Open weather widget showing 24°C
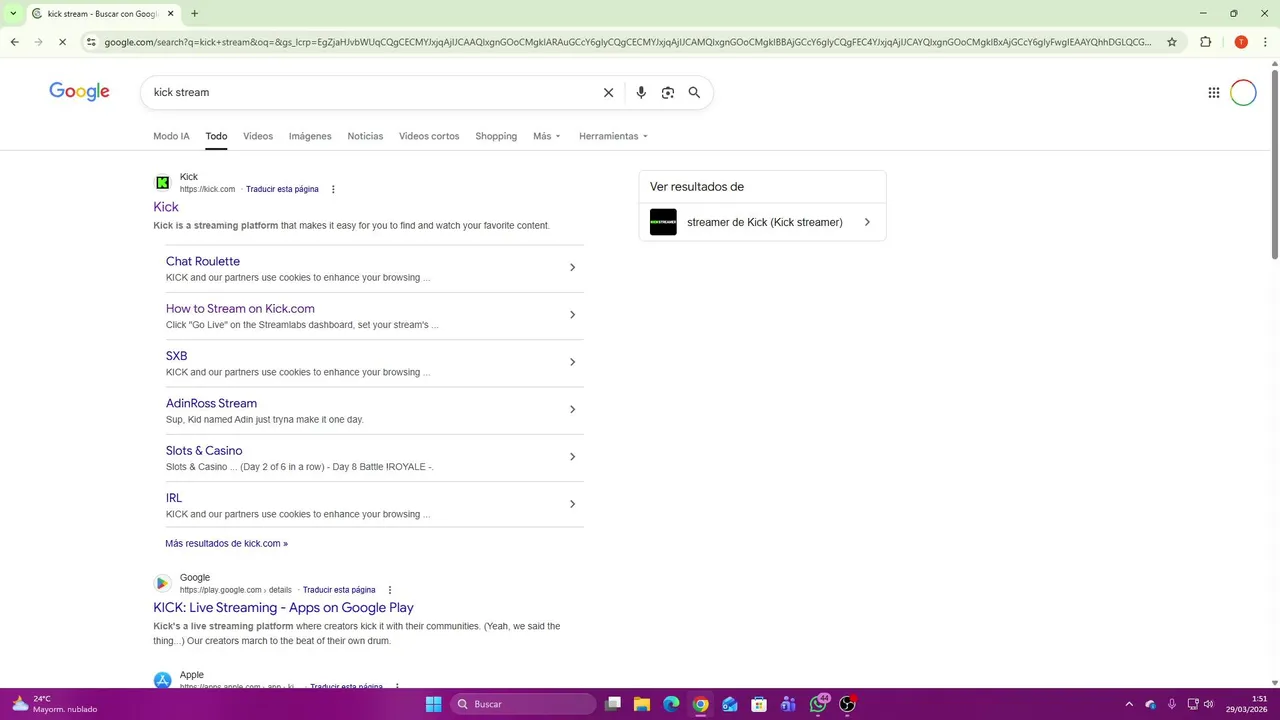 [55, 704]
